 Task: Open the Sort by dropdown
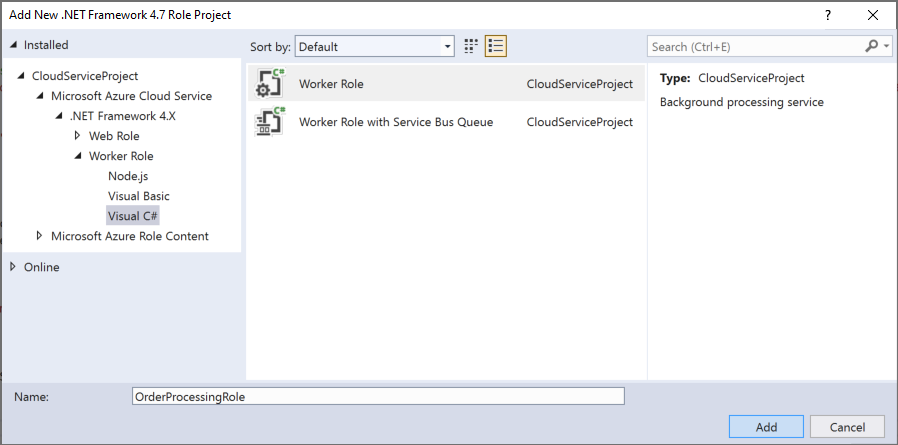(375, 46)
